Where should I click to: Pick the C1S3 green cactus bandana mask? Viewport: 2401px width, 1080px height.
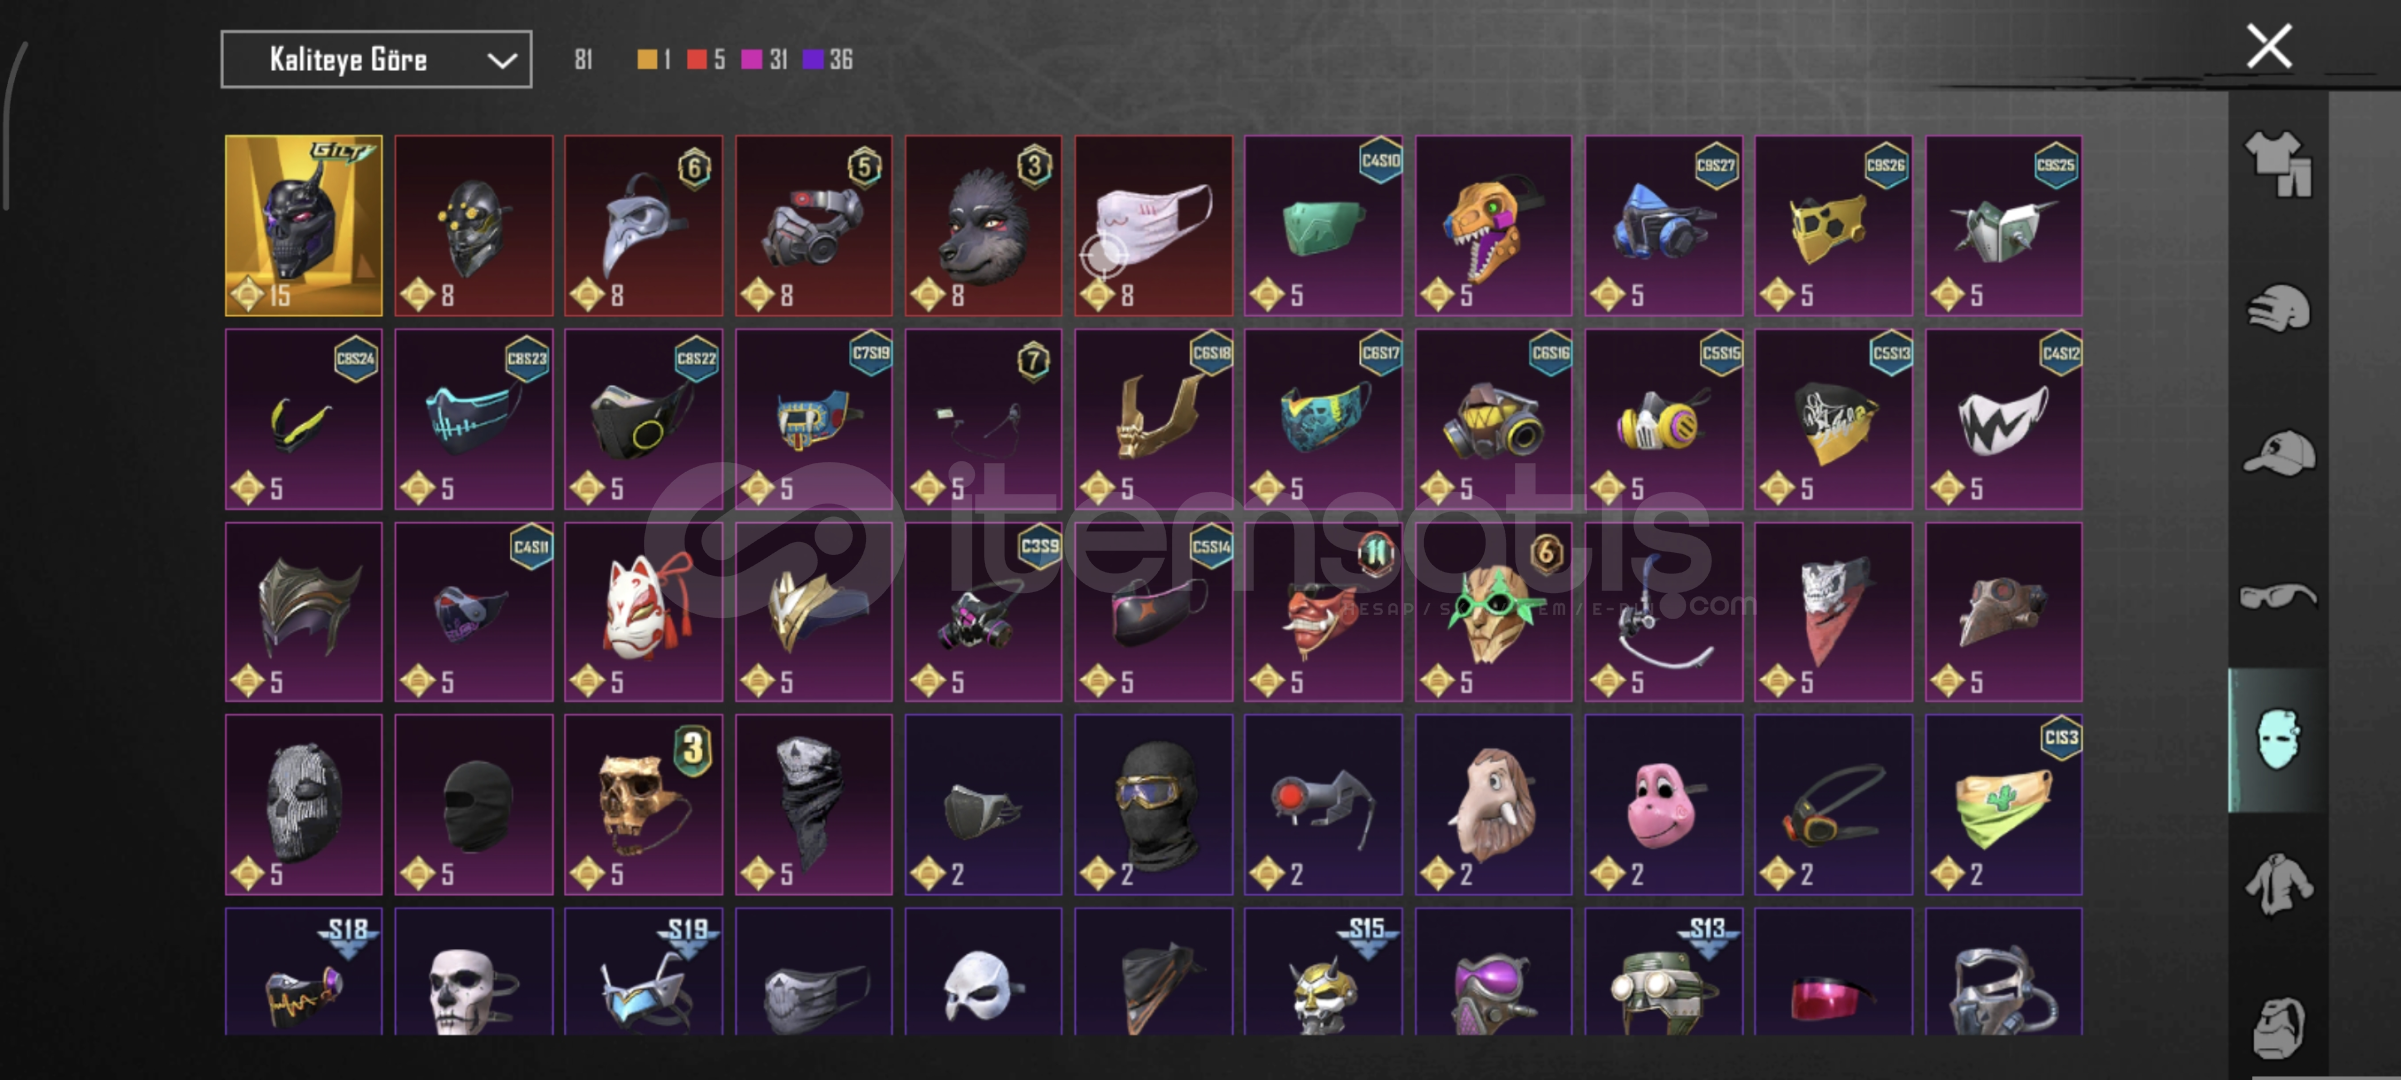tap(2003, 804)
